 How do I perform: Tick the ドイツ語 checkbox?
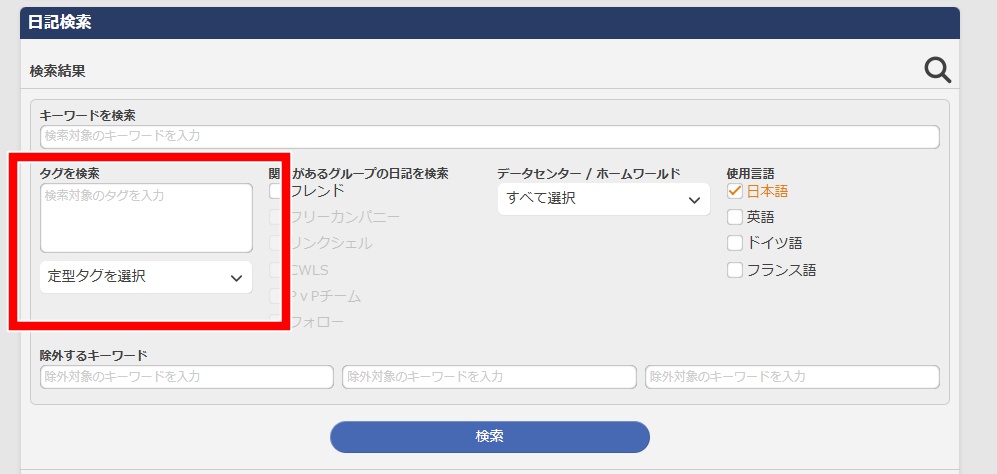(735, 243)
